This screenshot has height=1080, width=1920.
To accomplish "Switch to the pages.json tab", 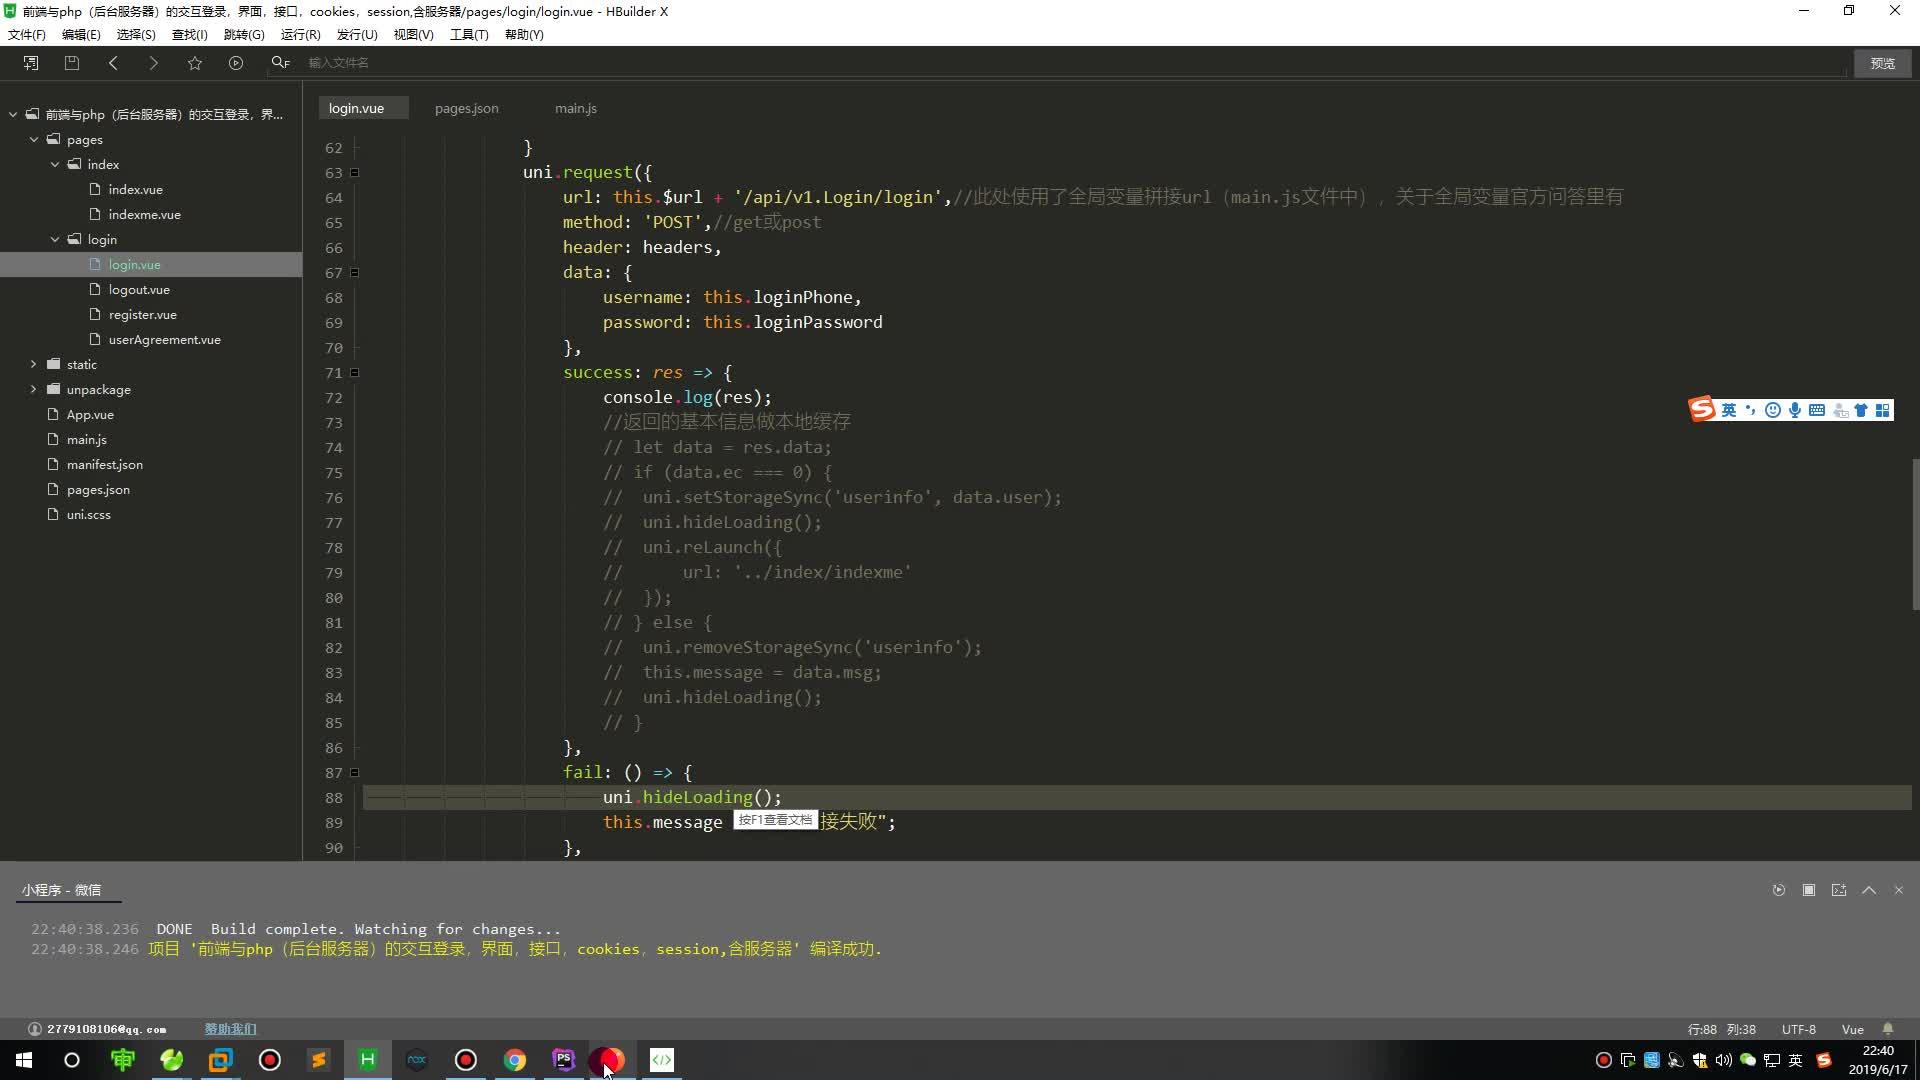I will pos(466,108).
